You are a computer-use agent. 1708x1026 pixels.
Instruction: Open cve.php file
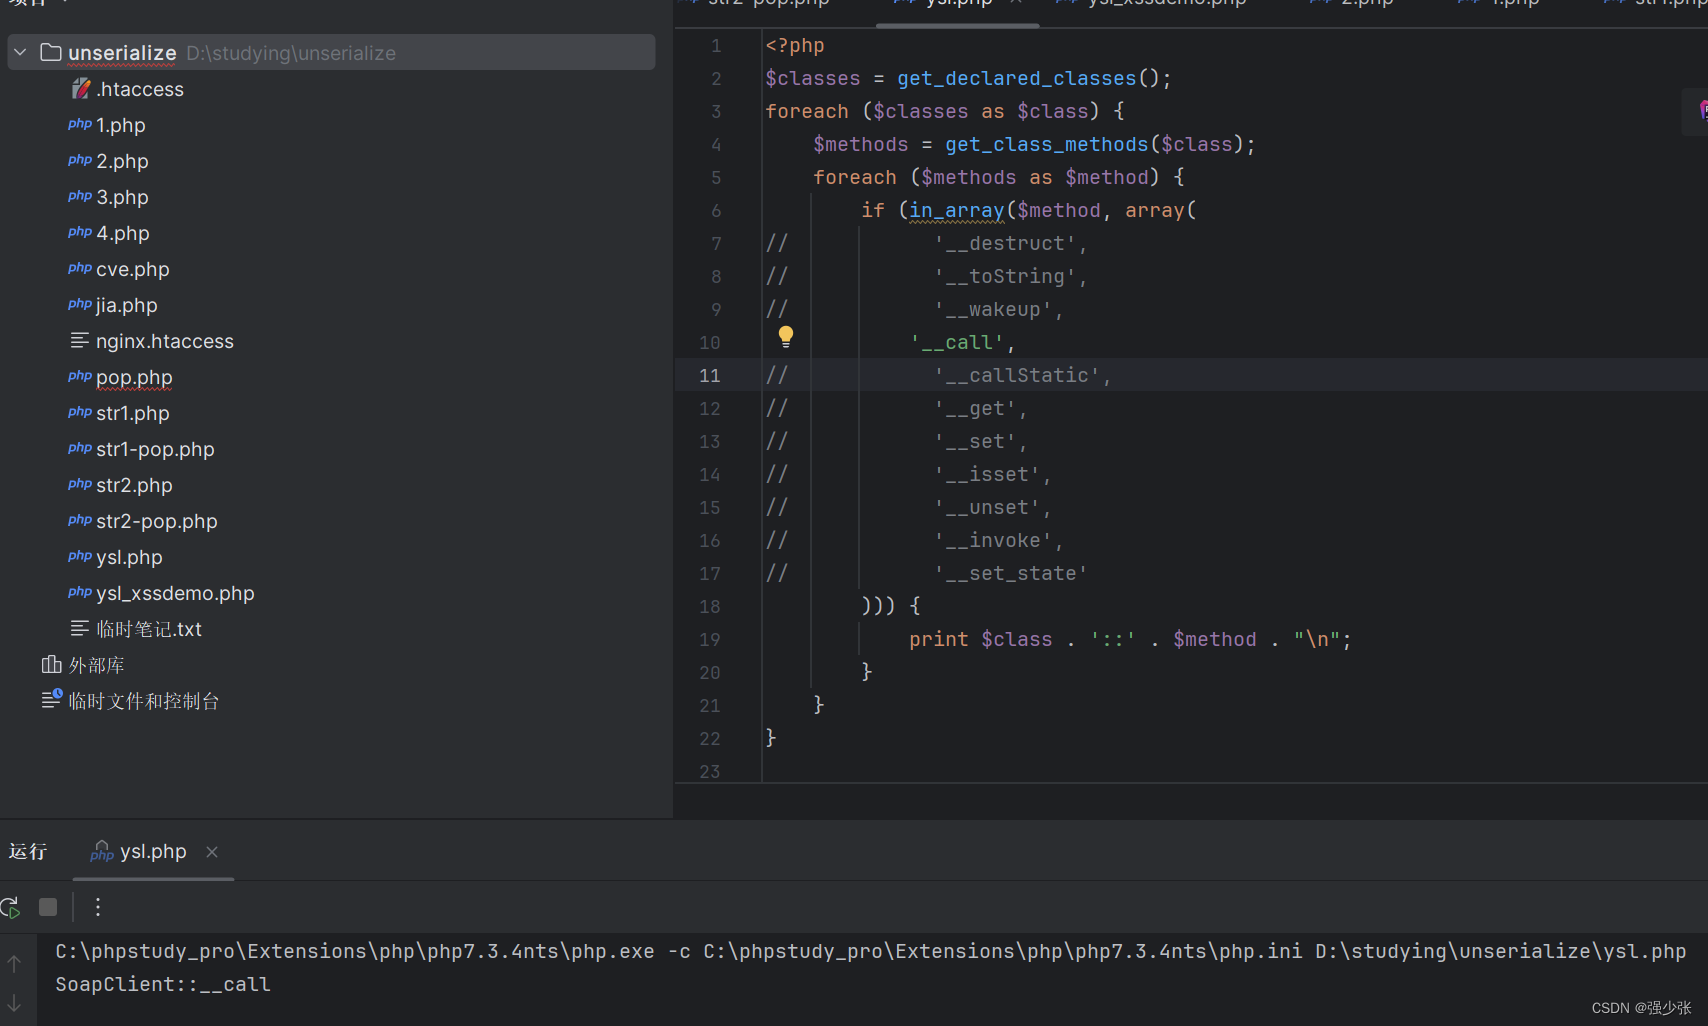click(133, 269)
